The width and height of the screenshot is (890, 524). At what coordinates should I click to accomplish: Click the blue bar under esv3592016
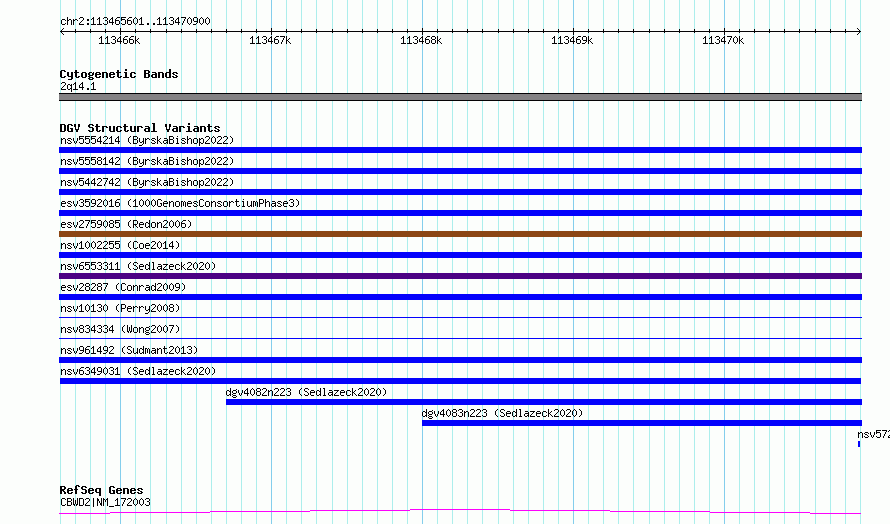[460, 213]
